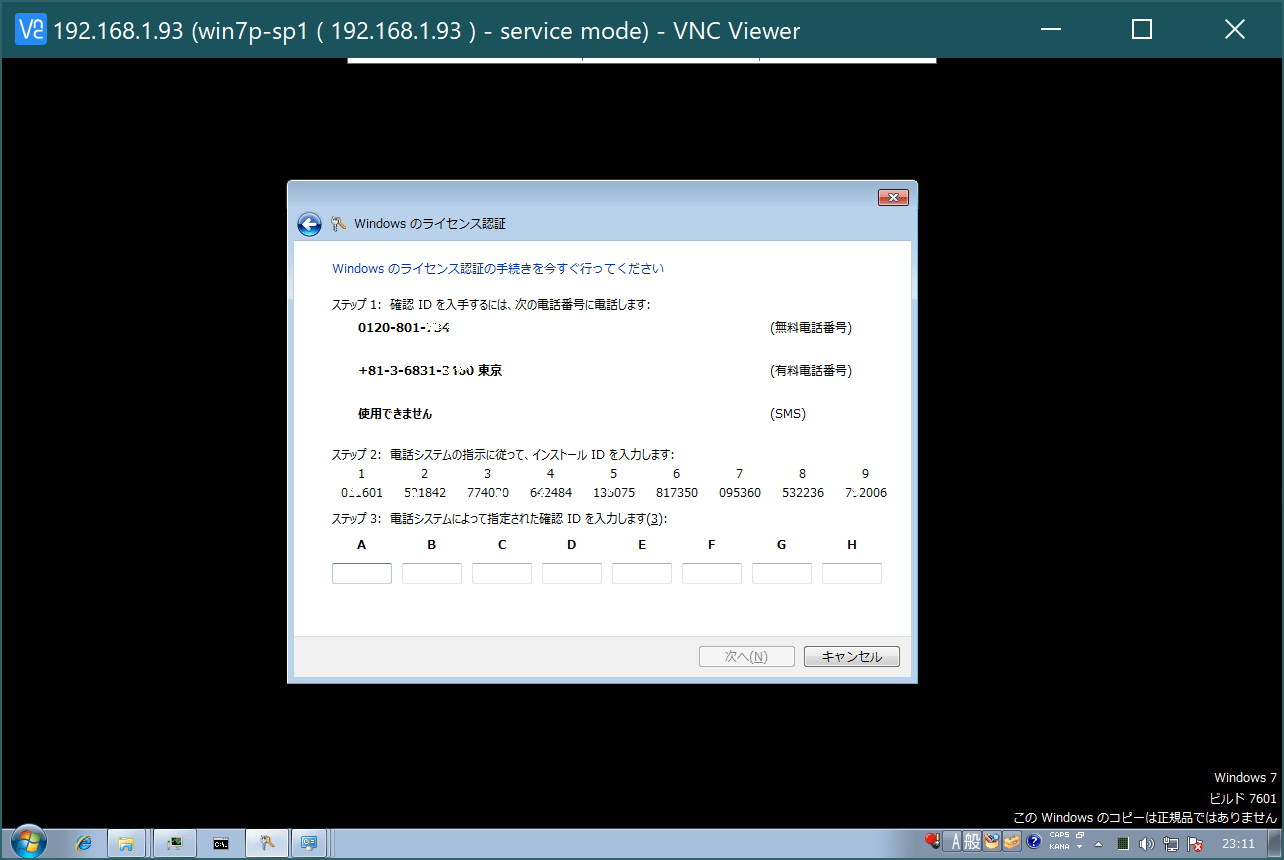The width and height of the screenshot is (1284, 860).
Task: Show hidden system tray icons
Action: 1099,843
